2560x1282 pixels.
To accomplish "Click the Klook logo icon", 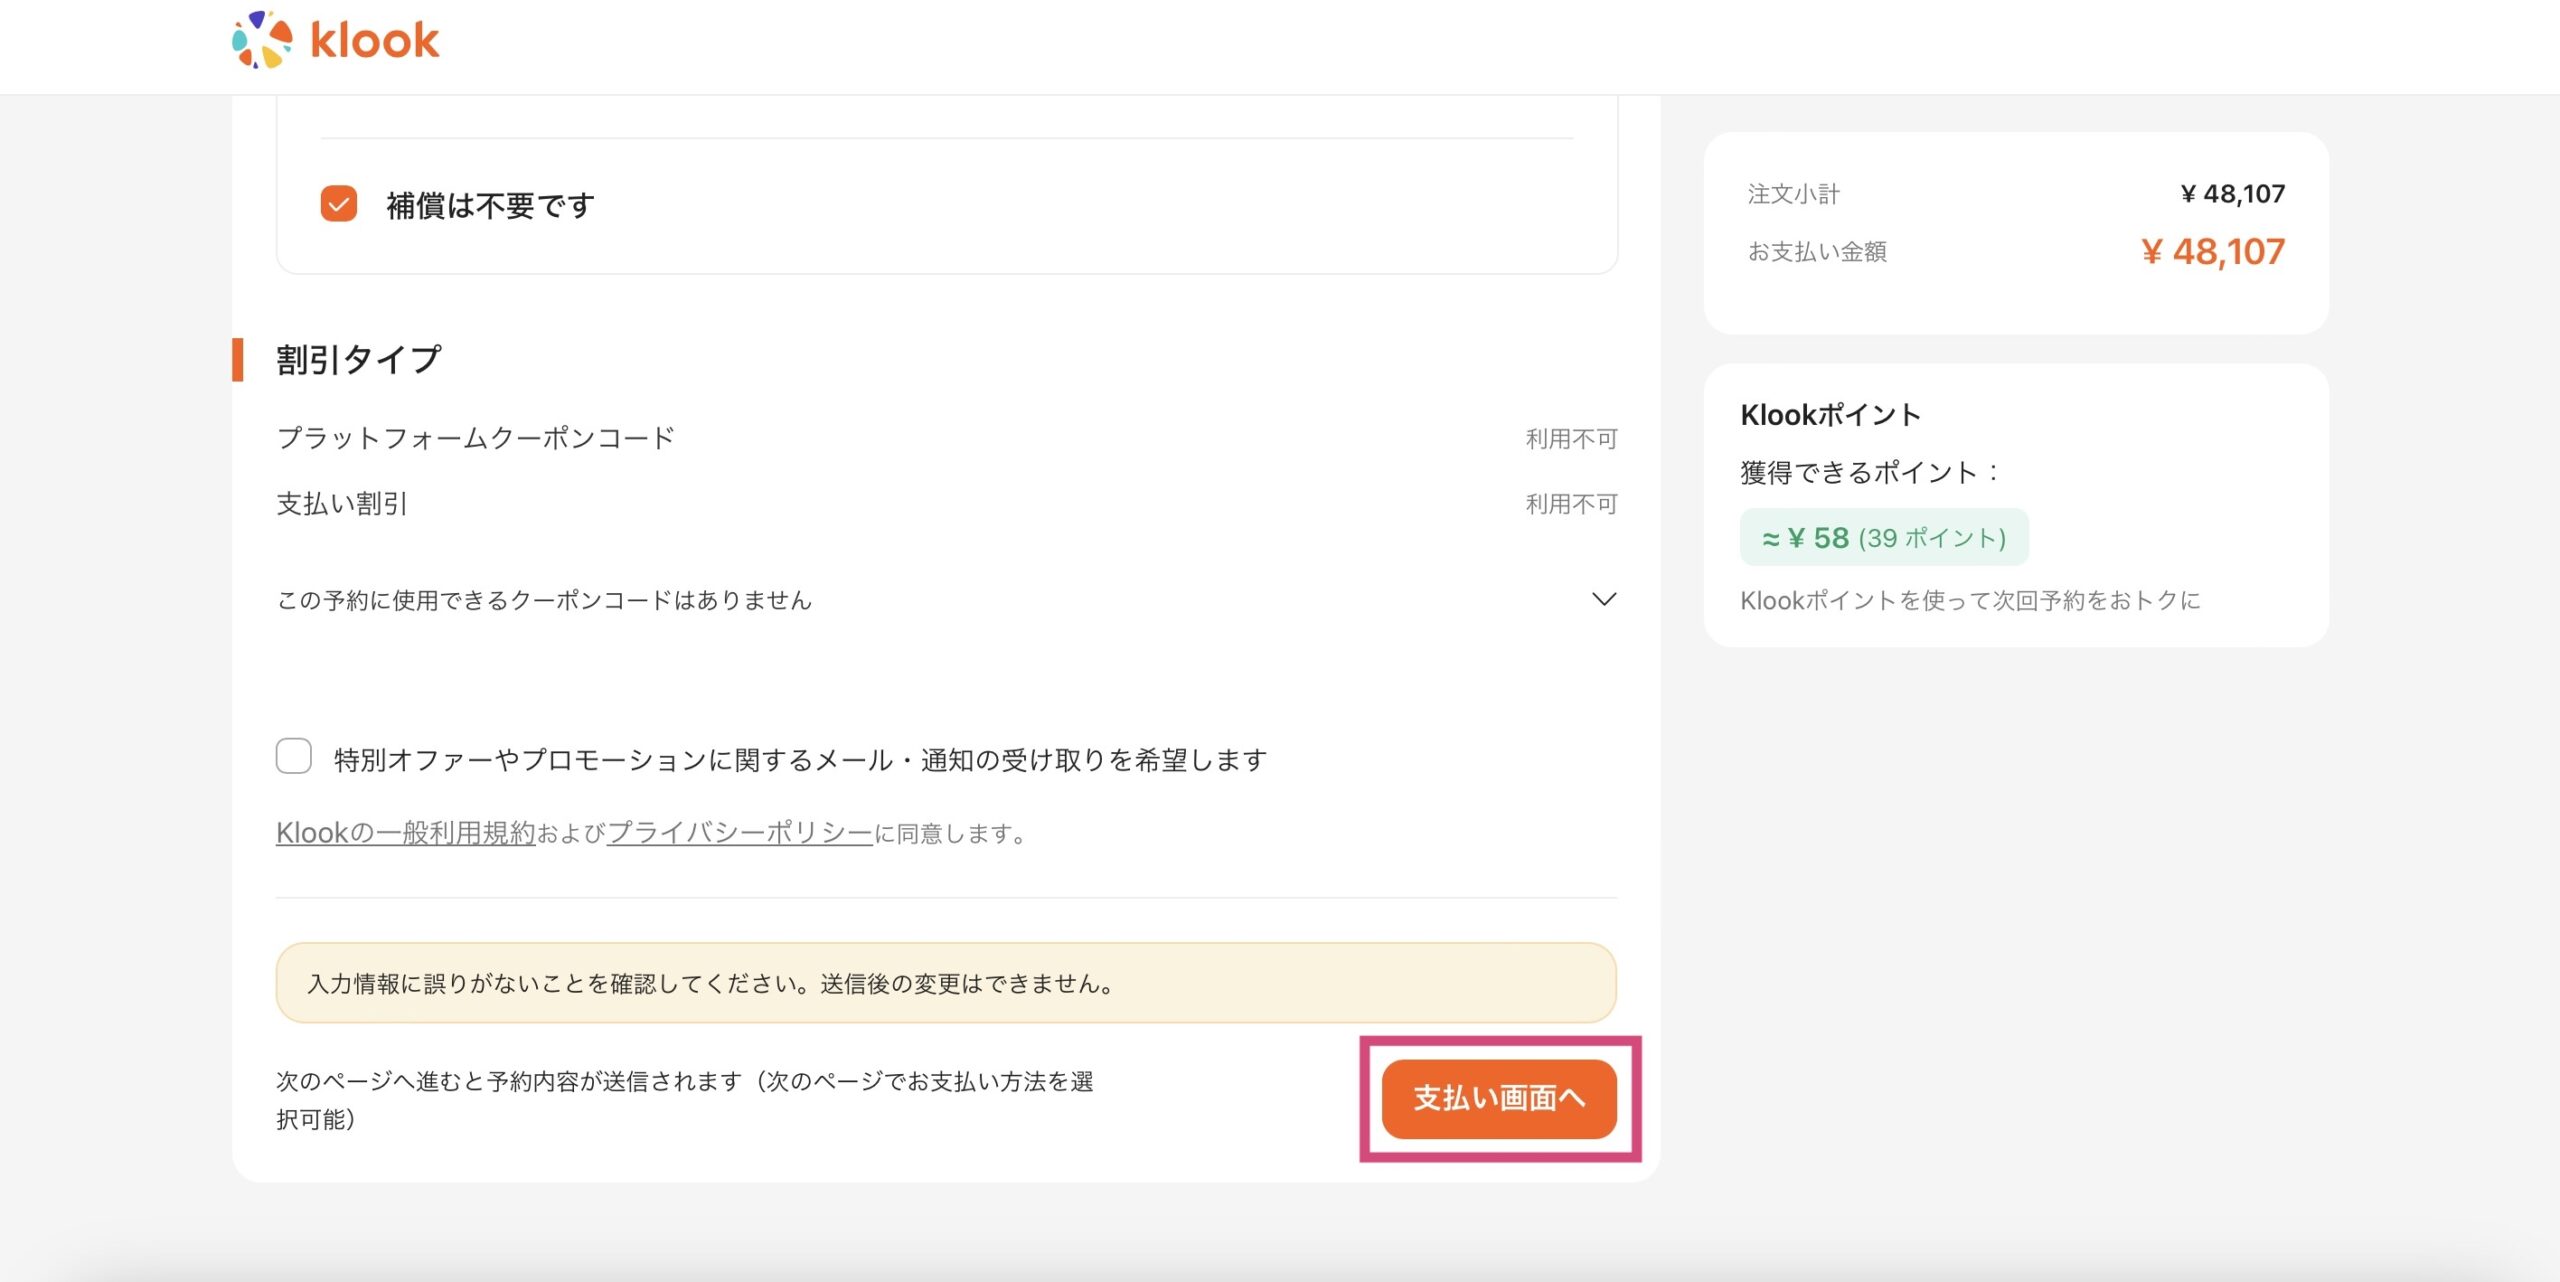I will pos(262,40).
